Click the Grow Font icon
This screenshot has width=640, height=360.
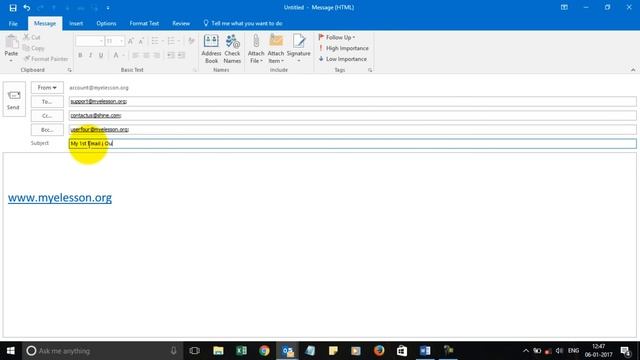(131, 41)
